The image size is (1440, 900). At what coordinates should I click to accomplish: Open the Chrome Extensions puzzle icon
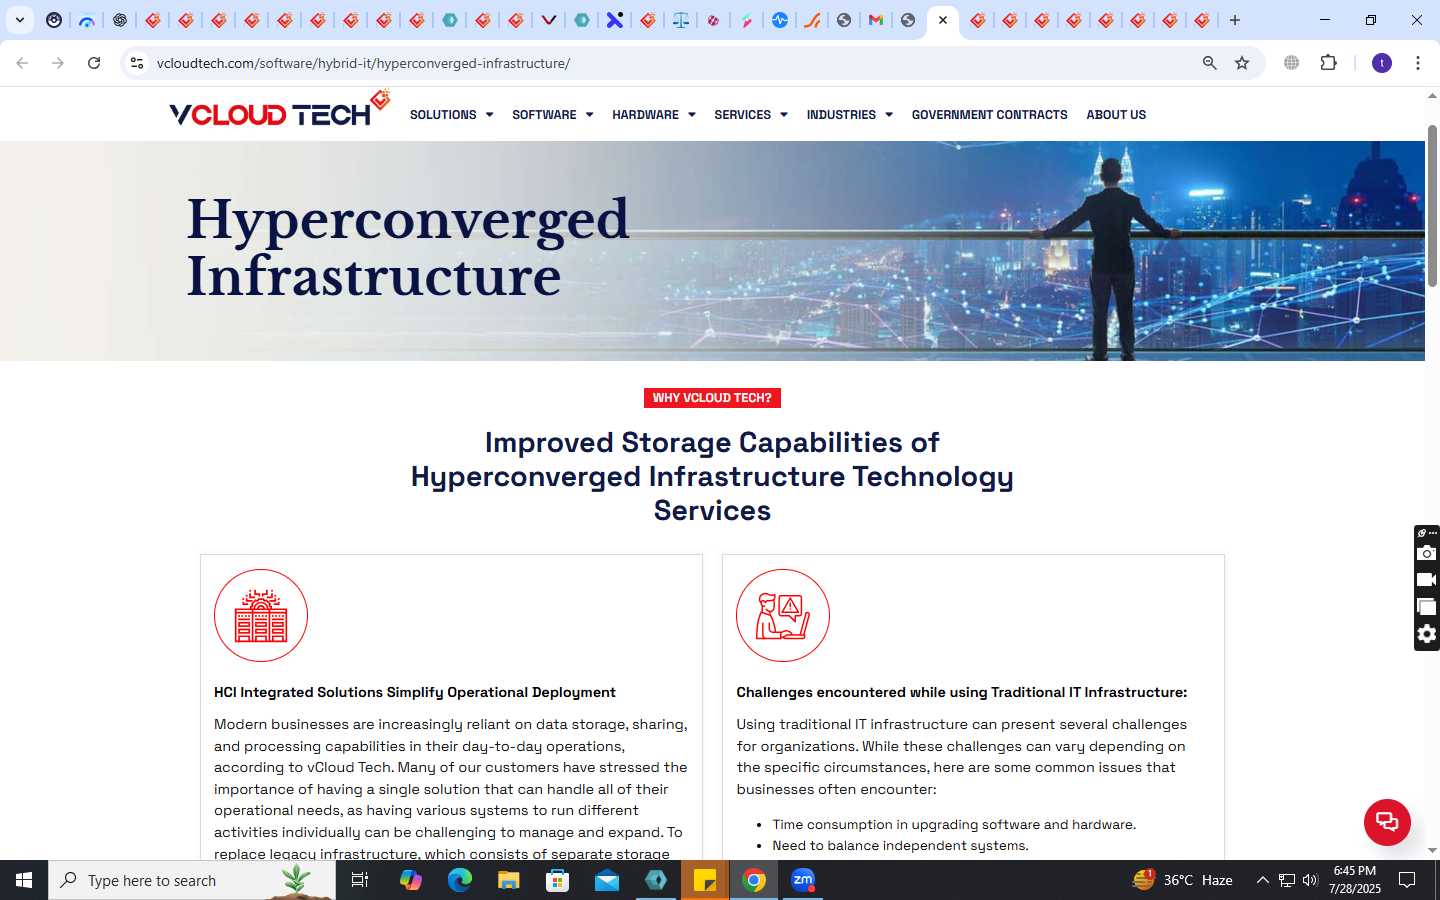click(x=1328, y=63)
